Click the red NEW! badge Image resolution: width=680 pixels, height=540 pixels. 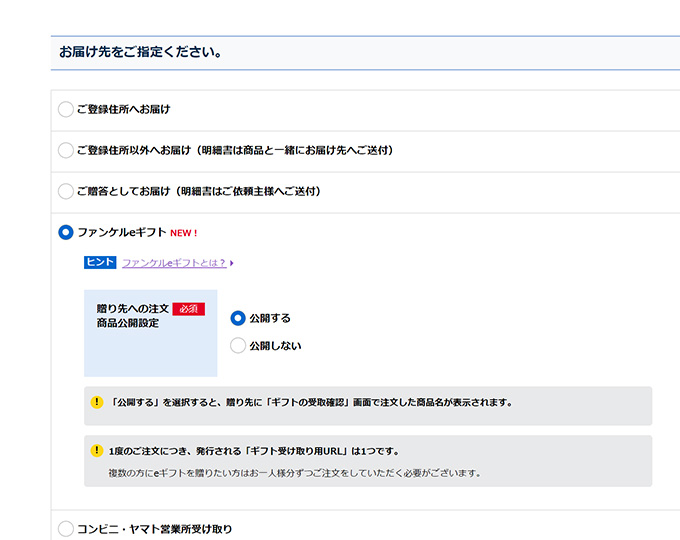[x=184, y=233]
